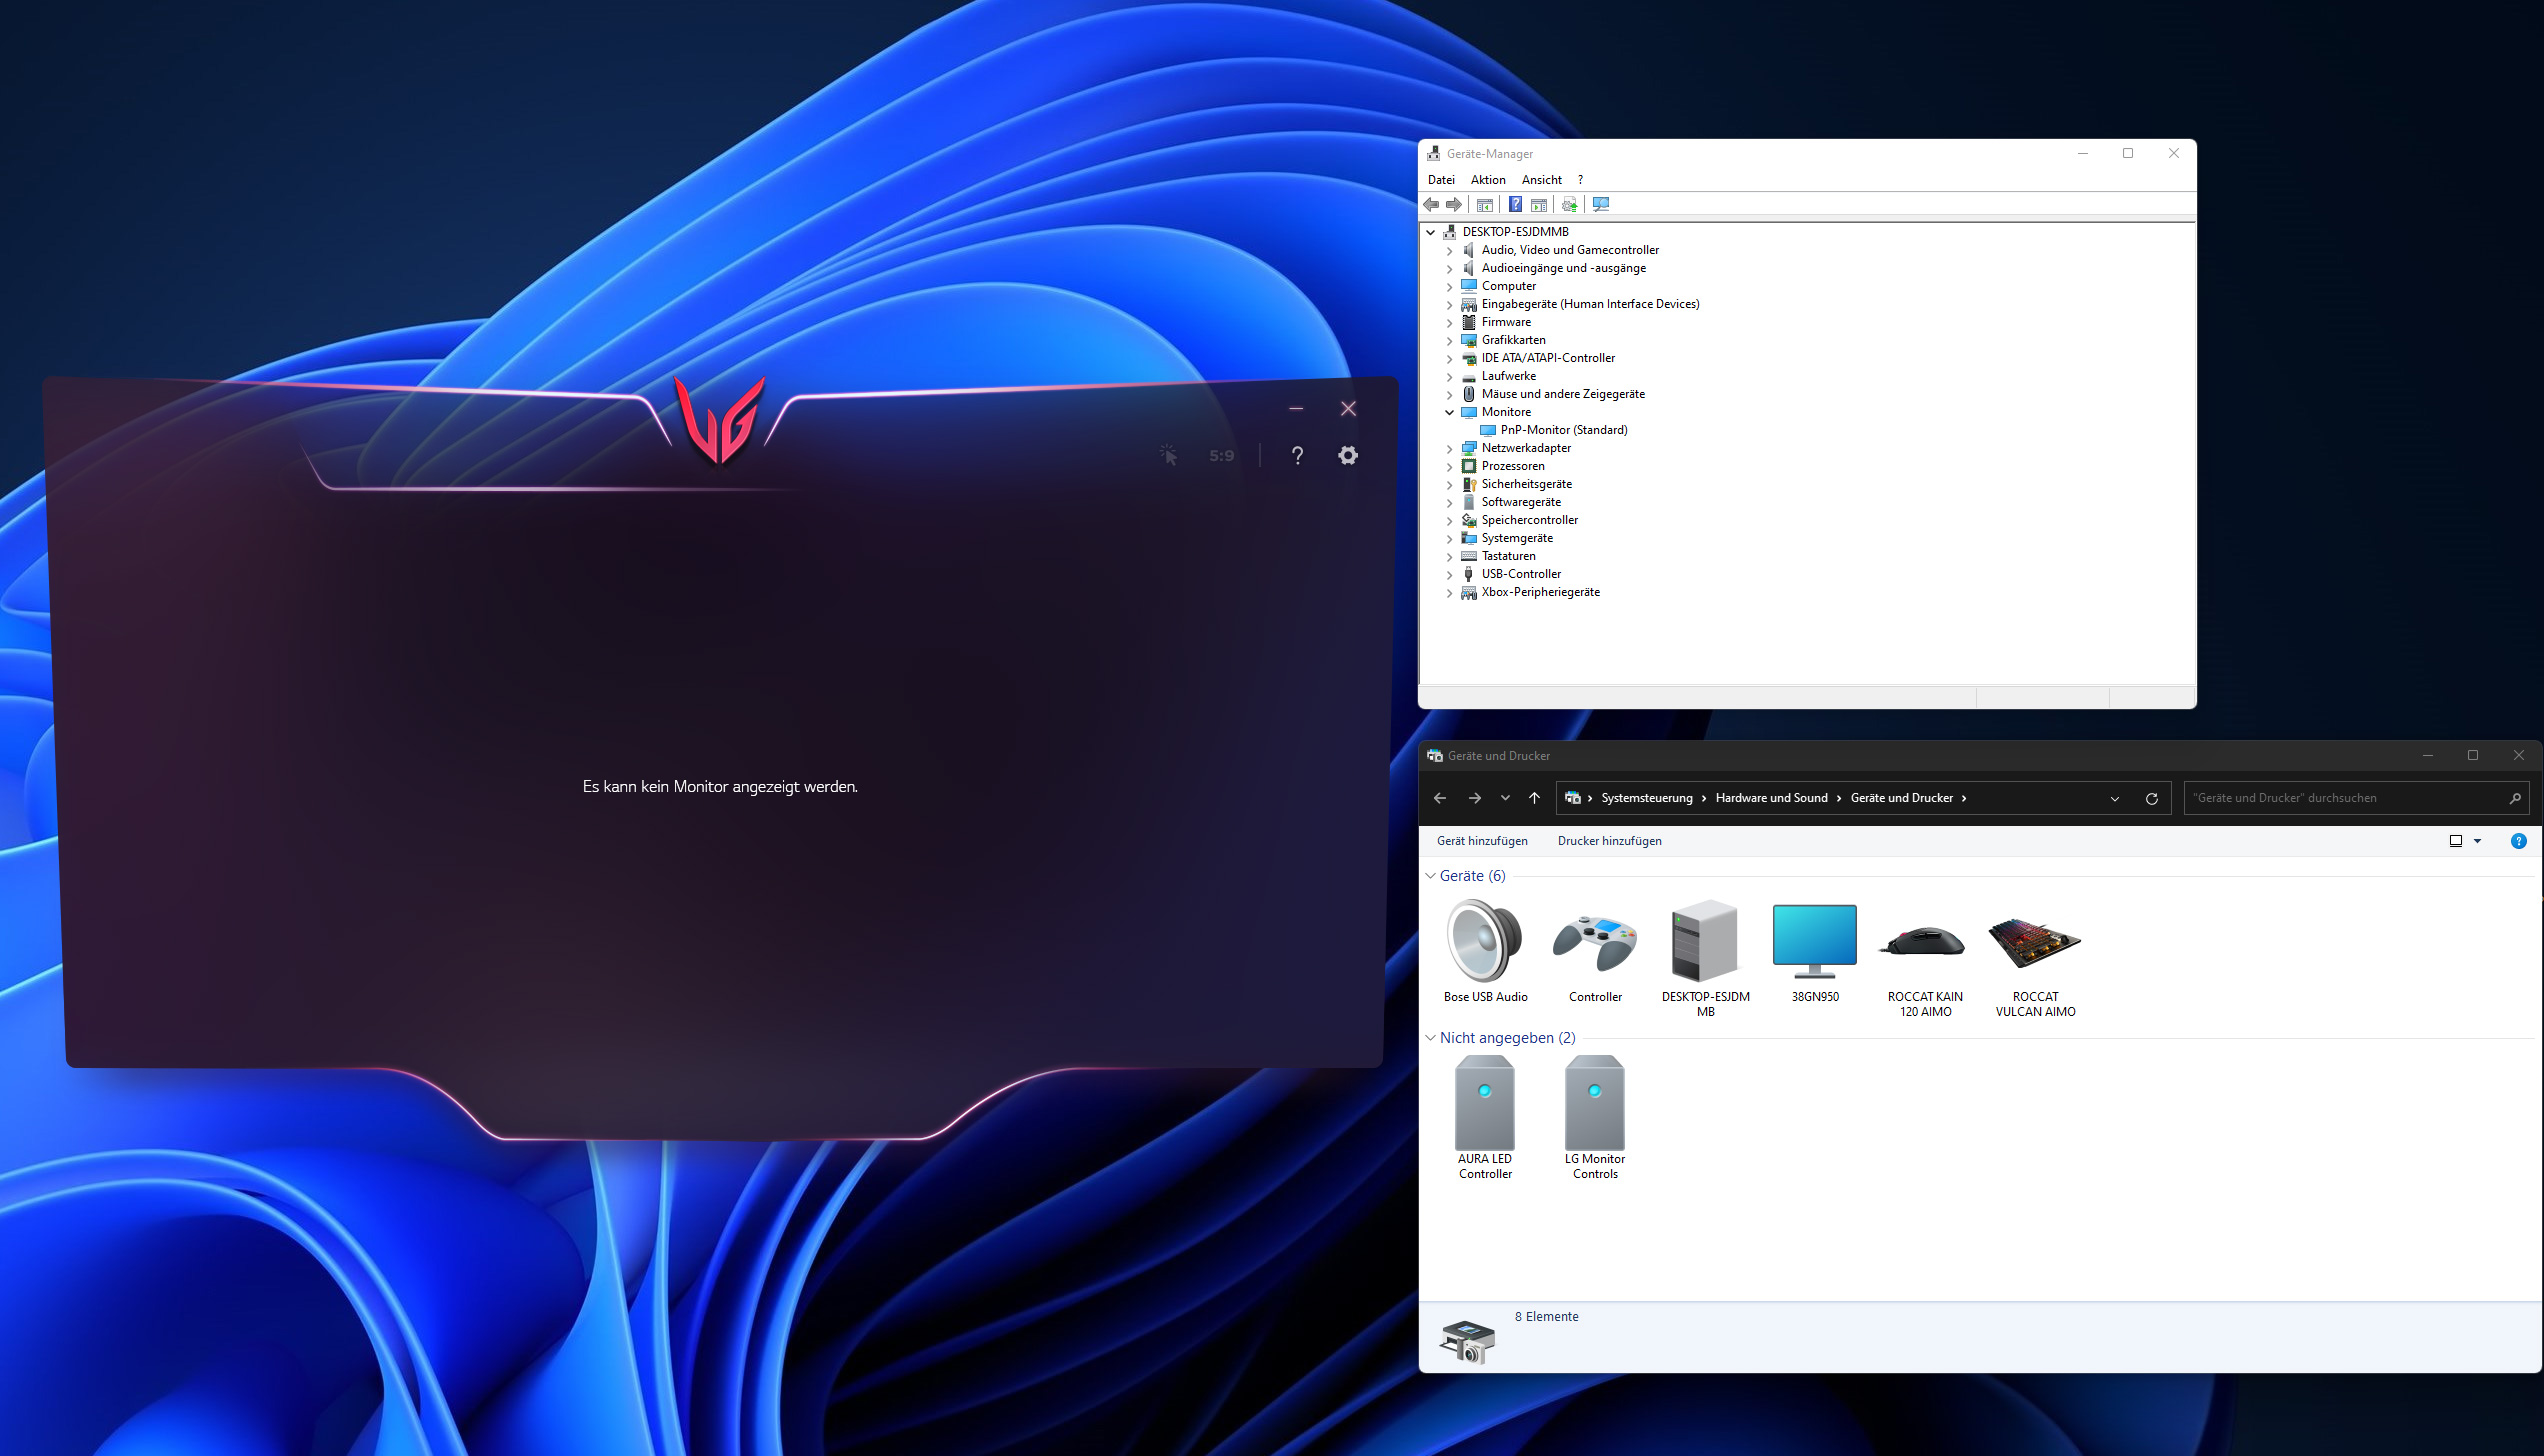The height and width of the screenshot is (1456, 2544).
Task: Click Drucker hinzufügen button
Action: pyautogui.click(x=1609, y=841)
